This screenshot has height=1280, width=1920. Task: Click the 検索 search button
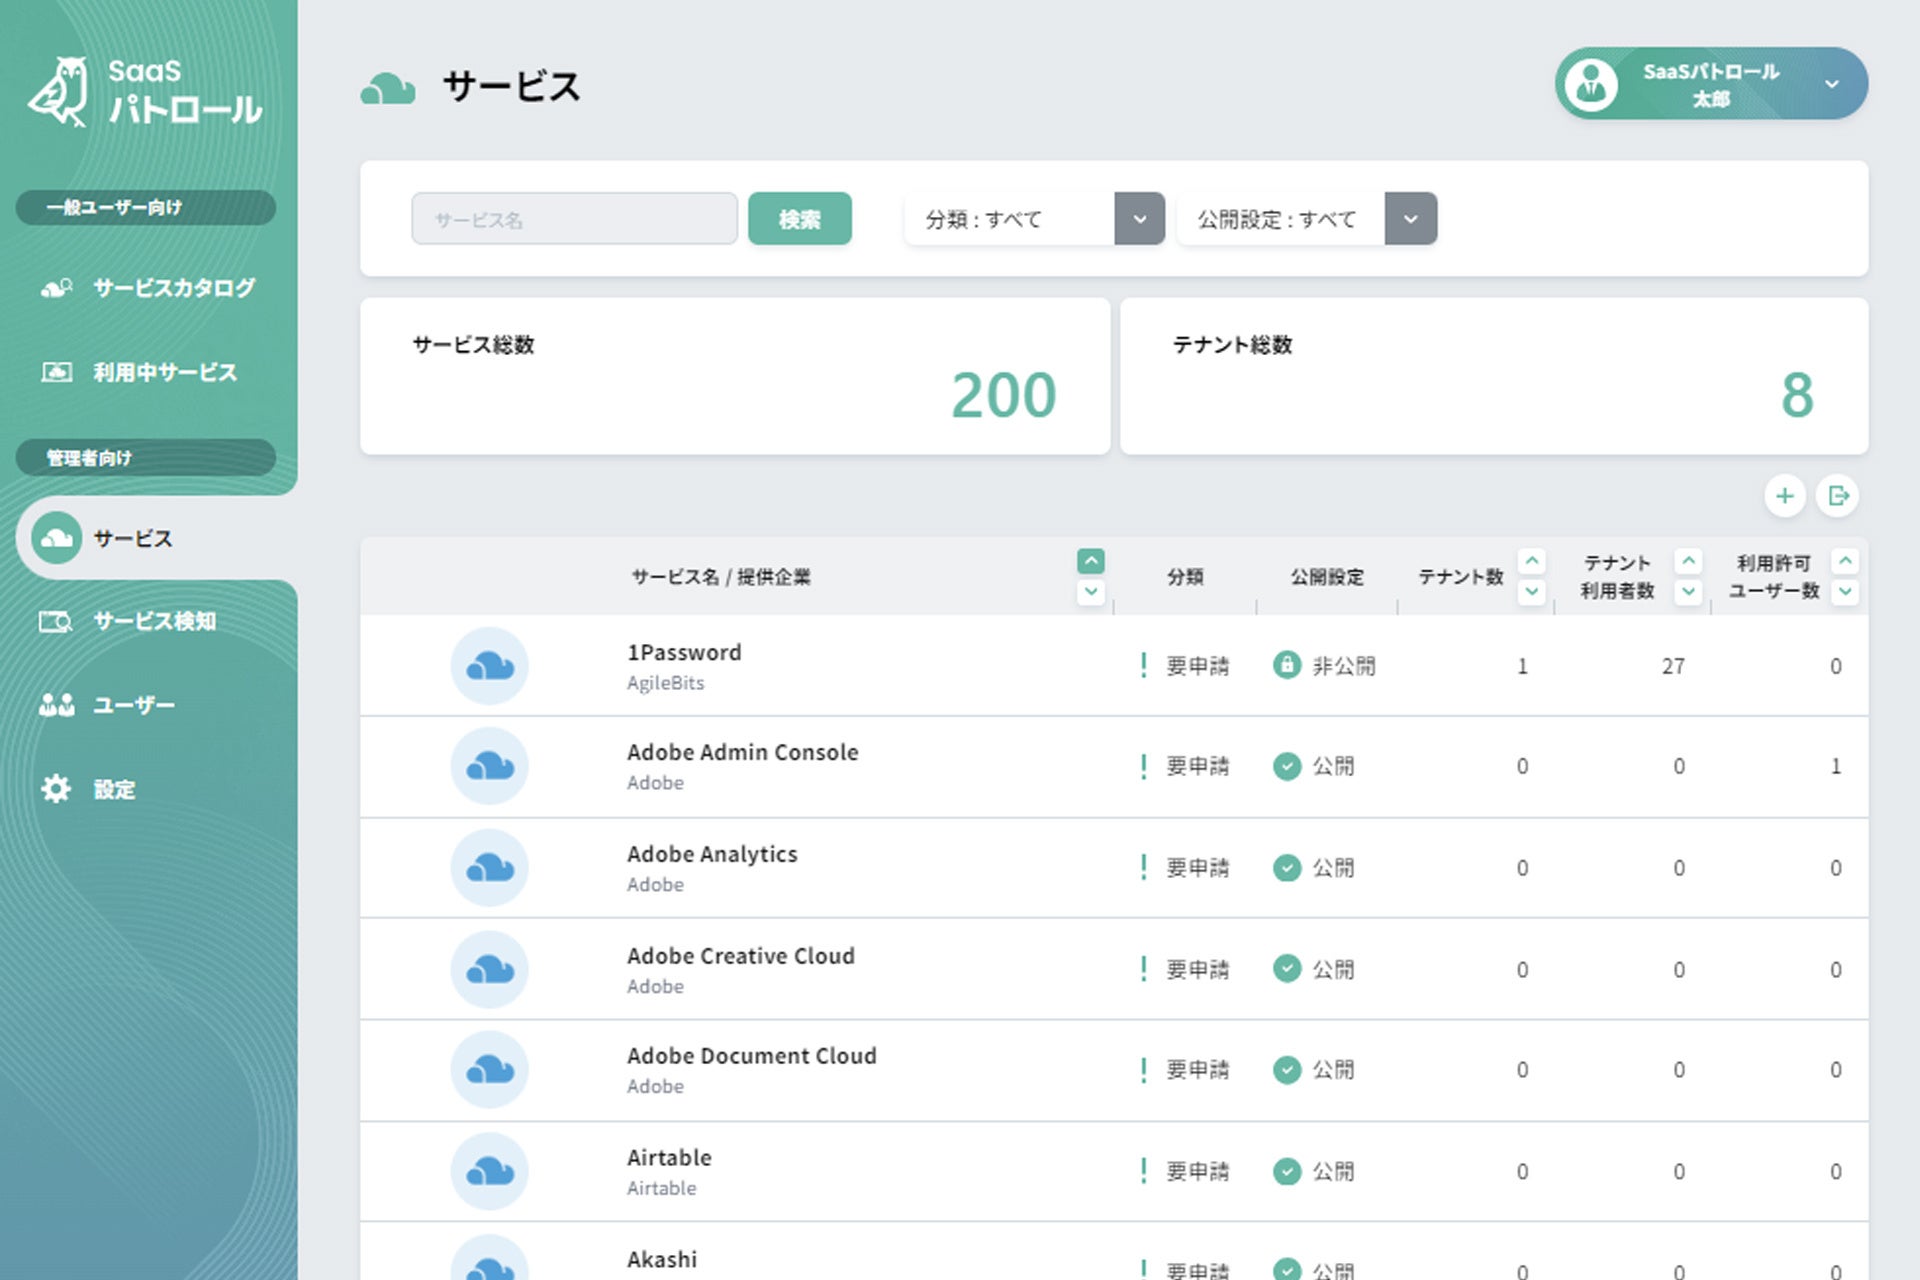pyautogui.click(x=800, y=218)
